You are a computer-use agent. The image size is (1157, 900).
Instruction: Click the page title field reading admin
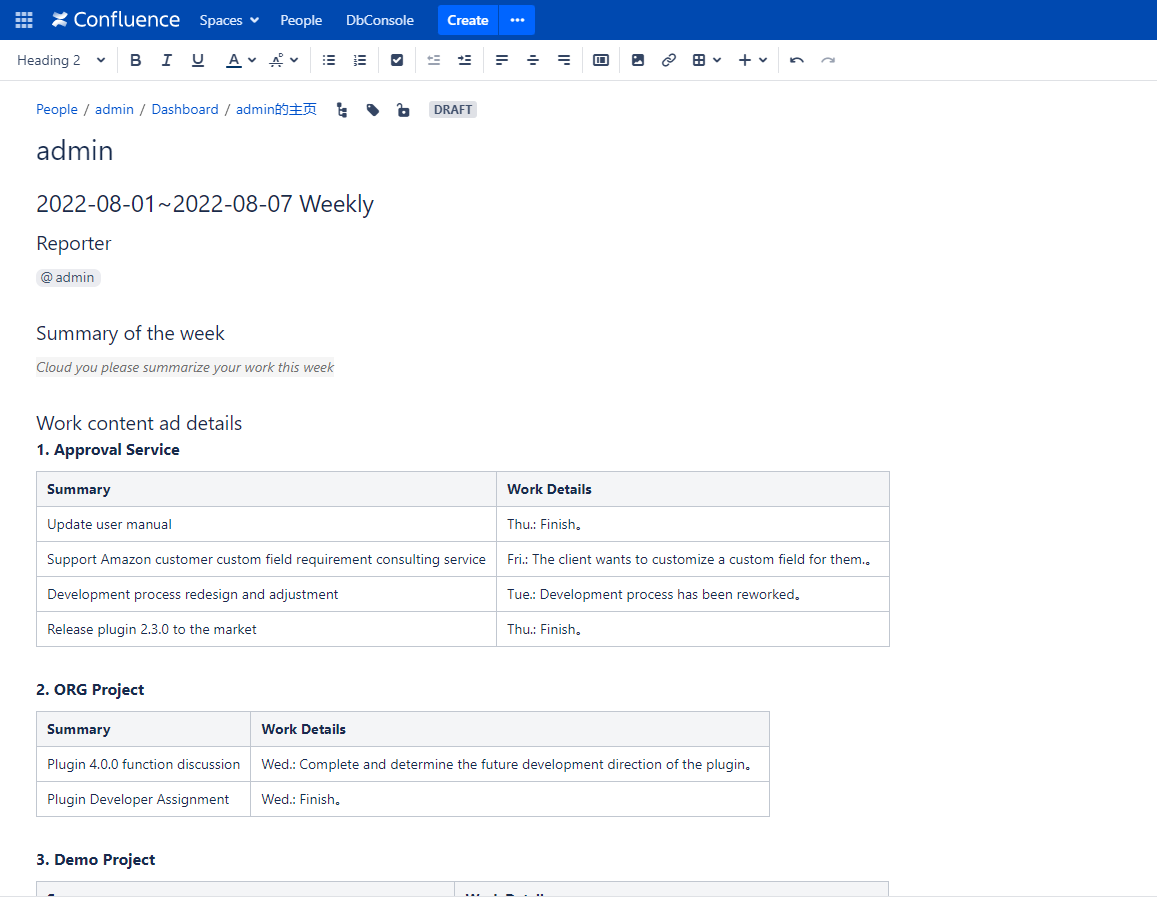click(75, 151)
